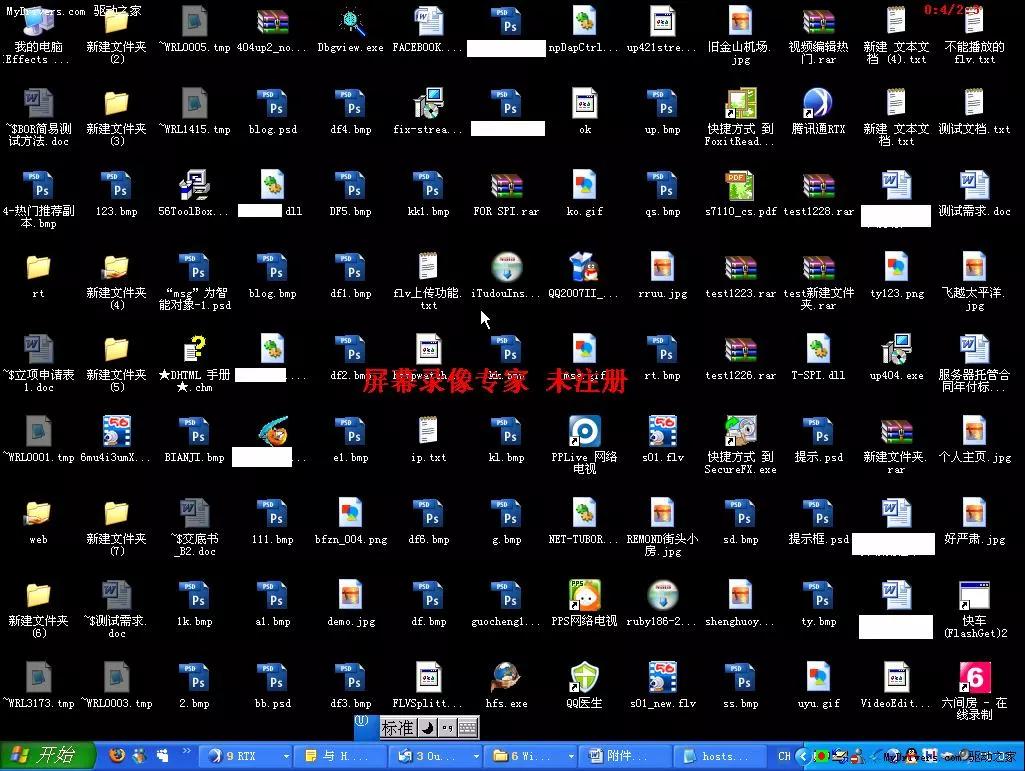Open CH language bar indicator

click(784, 757)
